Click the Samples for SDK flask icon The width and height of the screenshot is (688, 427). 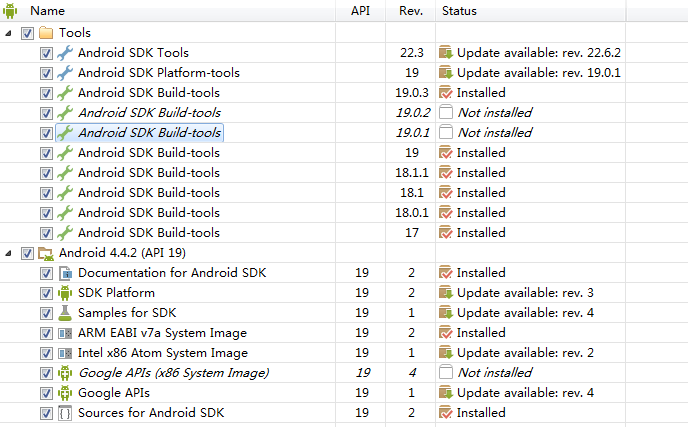66,313
